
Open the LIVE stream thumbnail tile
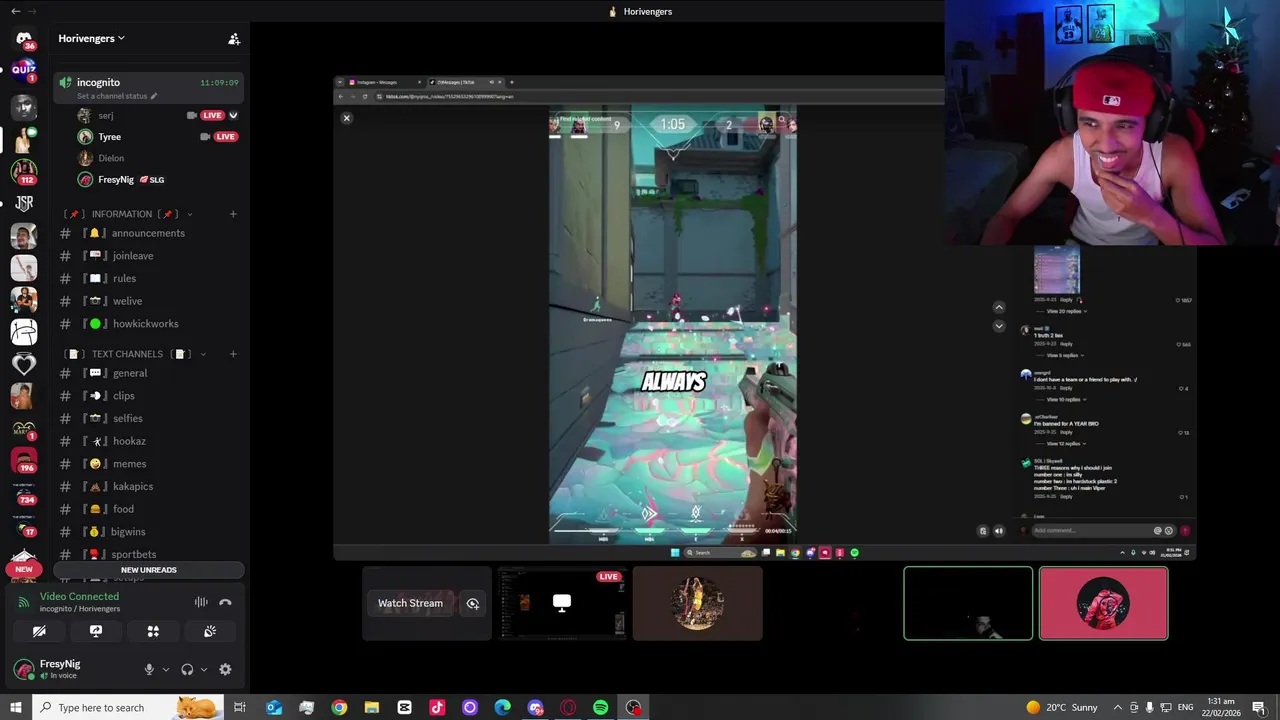tap(562, 603)
